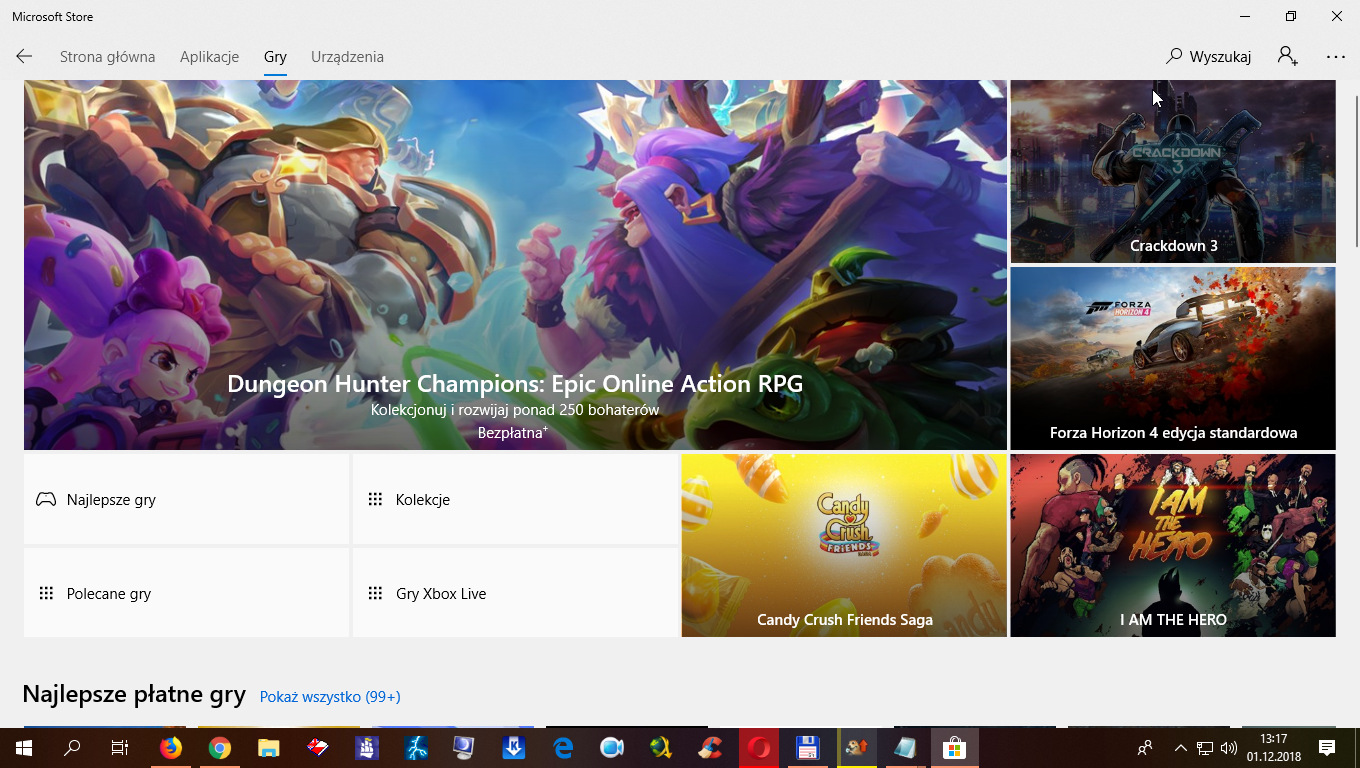
Task: Click the Bezpłatna price label
Action: (x=512, y=433)
